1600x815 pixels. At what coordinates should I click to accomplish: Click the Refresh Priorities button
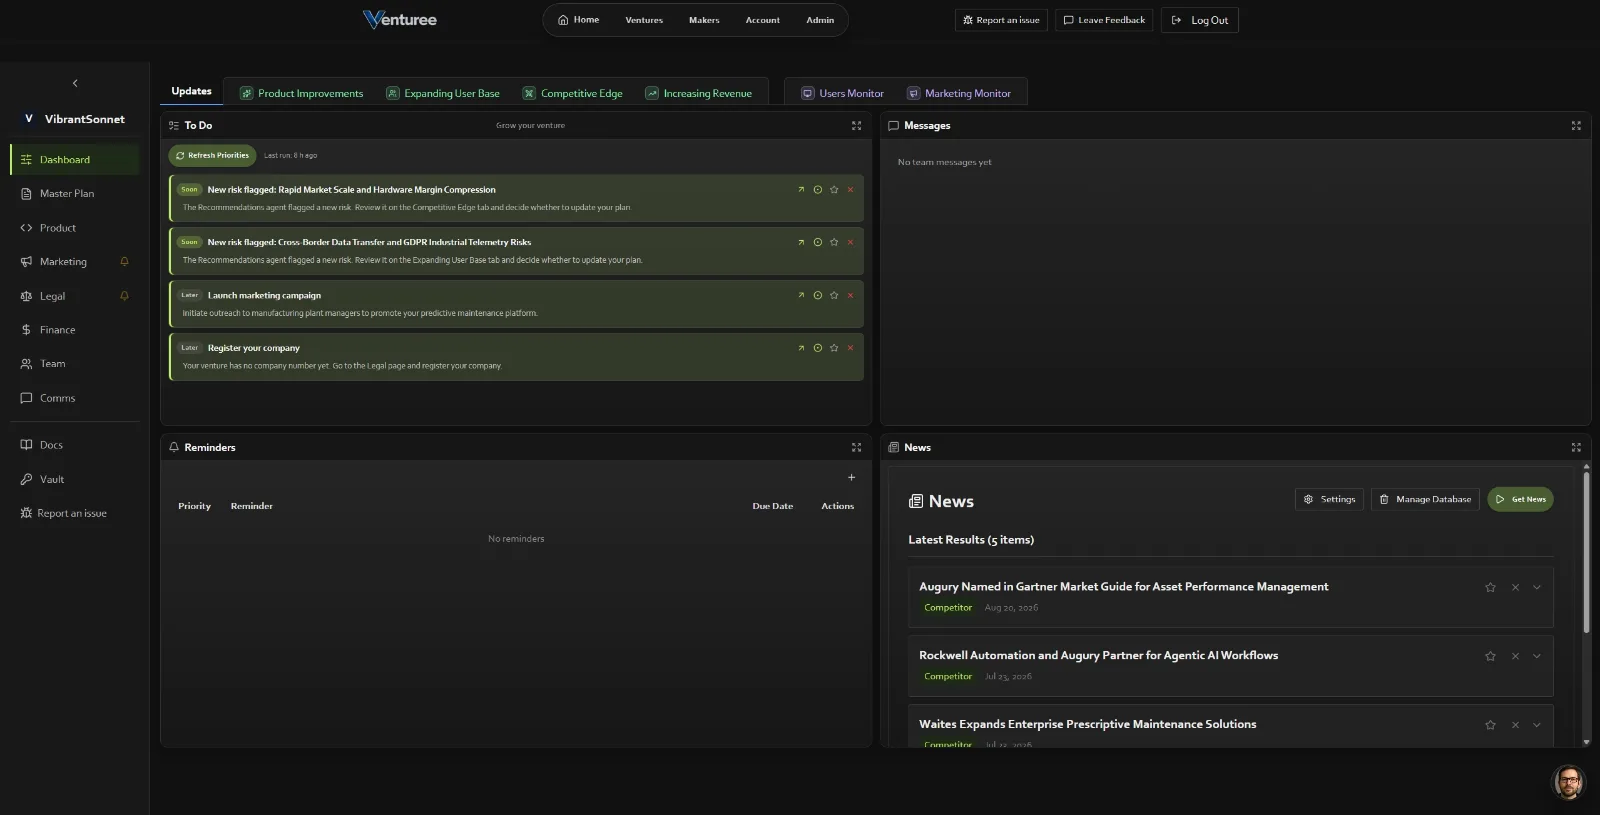click(212, 156)
